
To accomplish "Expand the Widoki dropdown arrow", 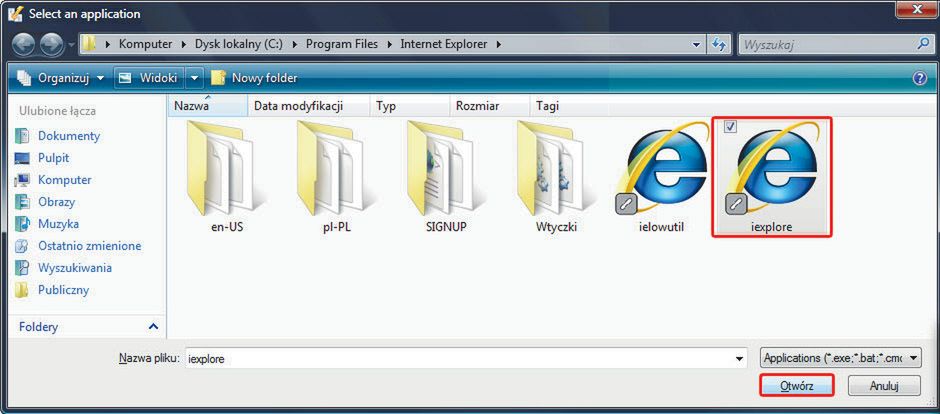I will 194,78.
